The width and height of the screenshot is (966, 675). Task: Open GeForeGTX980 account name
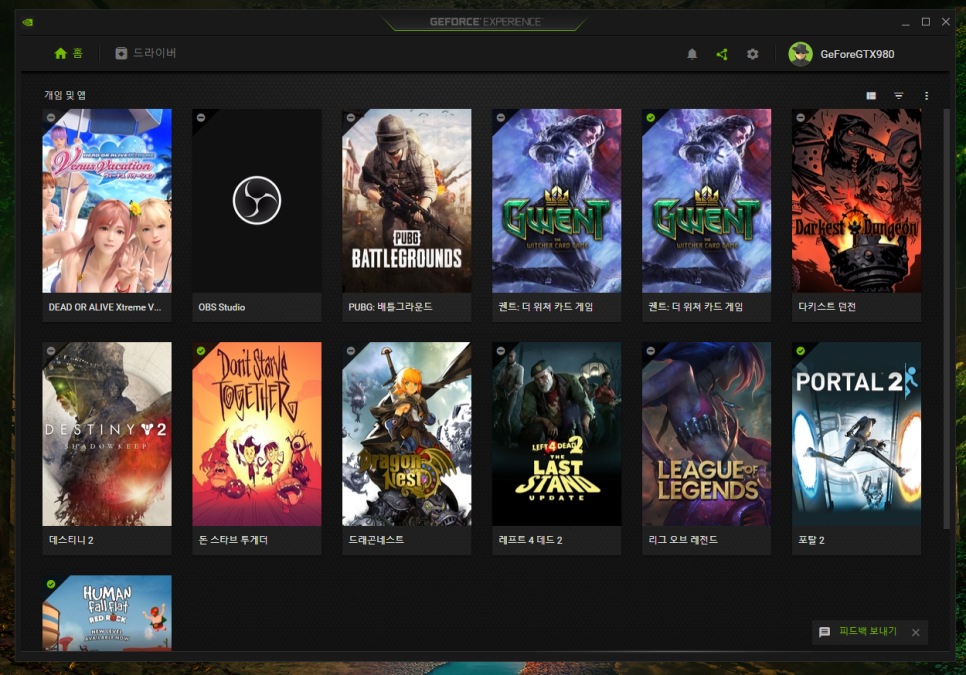coord(857,54)
